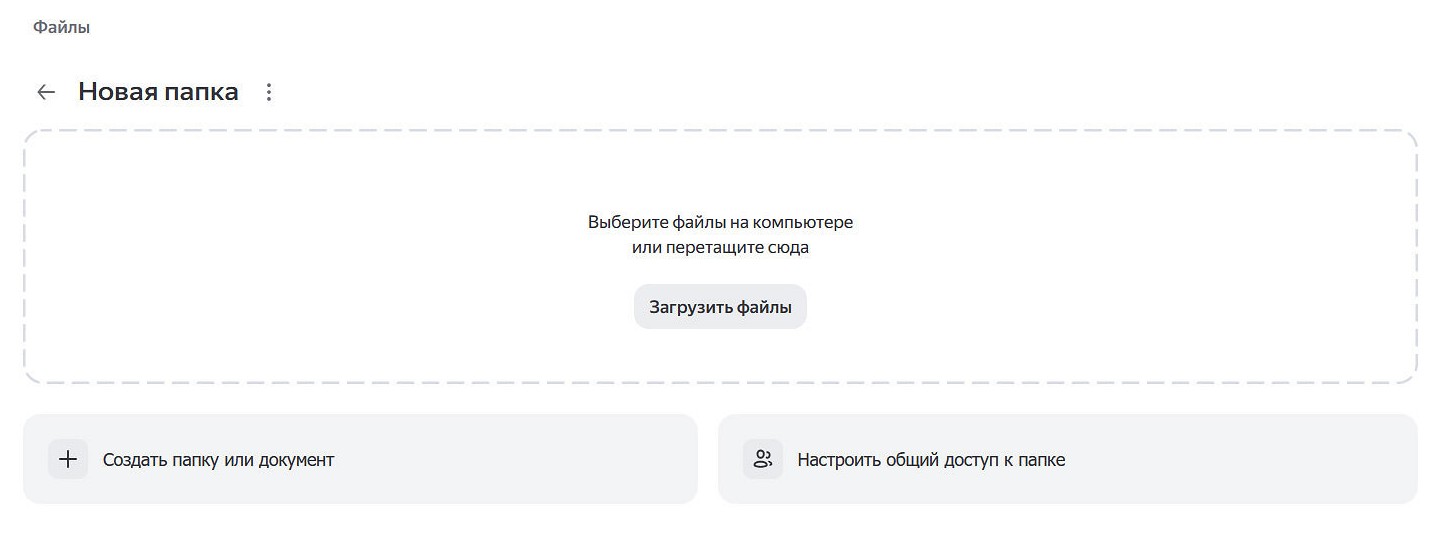Image resolution: width=1432 pixels, height=534 pixels.
Task: Click the back arrow next to Новая папка
Action: [x=46, y=92]
